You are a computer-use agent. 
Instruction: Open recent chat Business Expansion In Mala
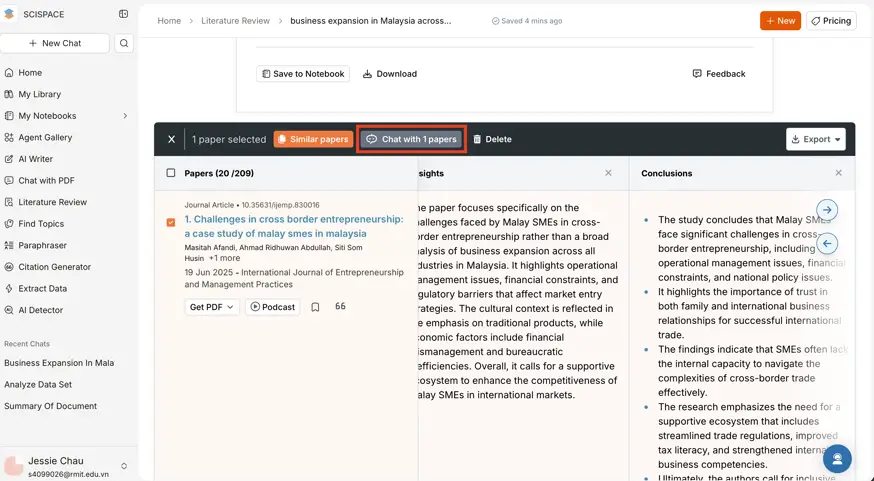coord(59,363)
